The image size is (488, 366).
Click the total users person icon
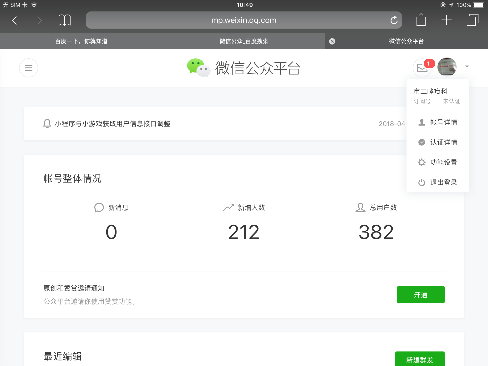pyautogui.click(x=360, y=208)
